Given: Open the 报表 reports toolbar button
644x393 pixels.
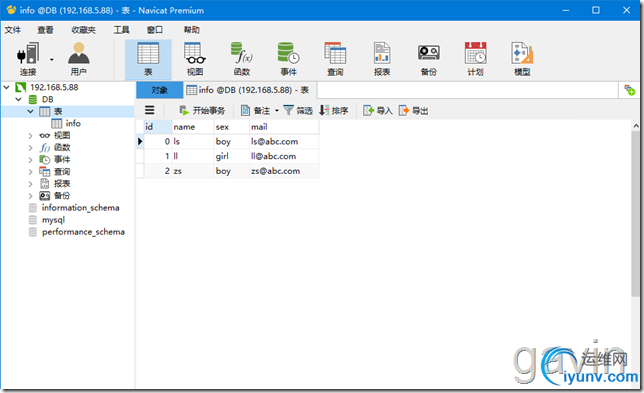Looking at the screenshot, I should point(382,59).
